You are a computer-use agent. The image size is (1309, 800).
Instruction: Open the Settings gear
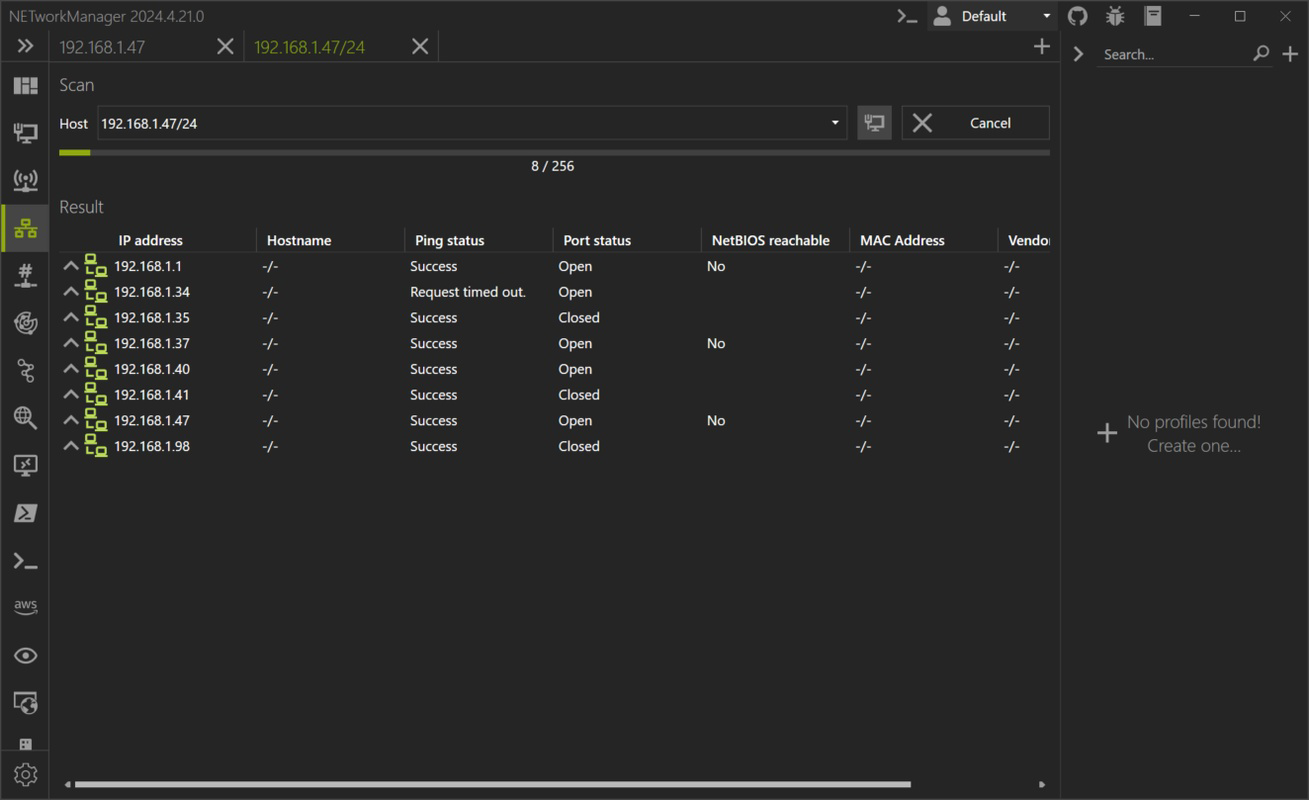(x=25, y=775)
